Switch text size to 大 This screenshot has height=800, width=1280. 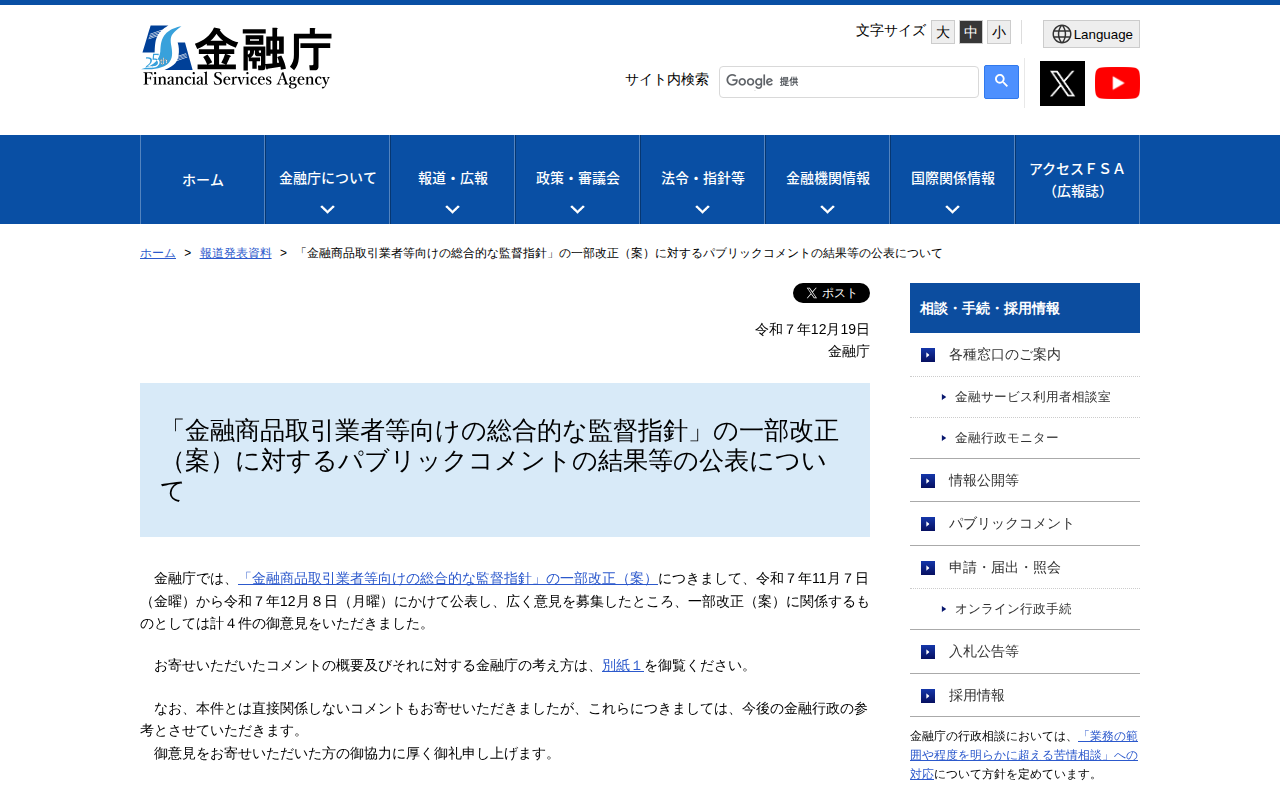941,31
